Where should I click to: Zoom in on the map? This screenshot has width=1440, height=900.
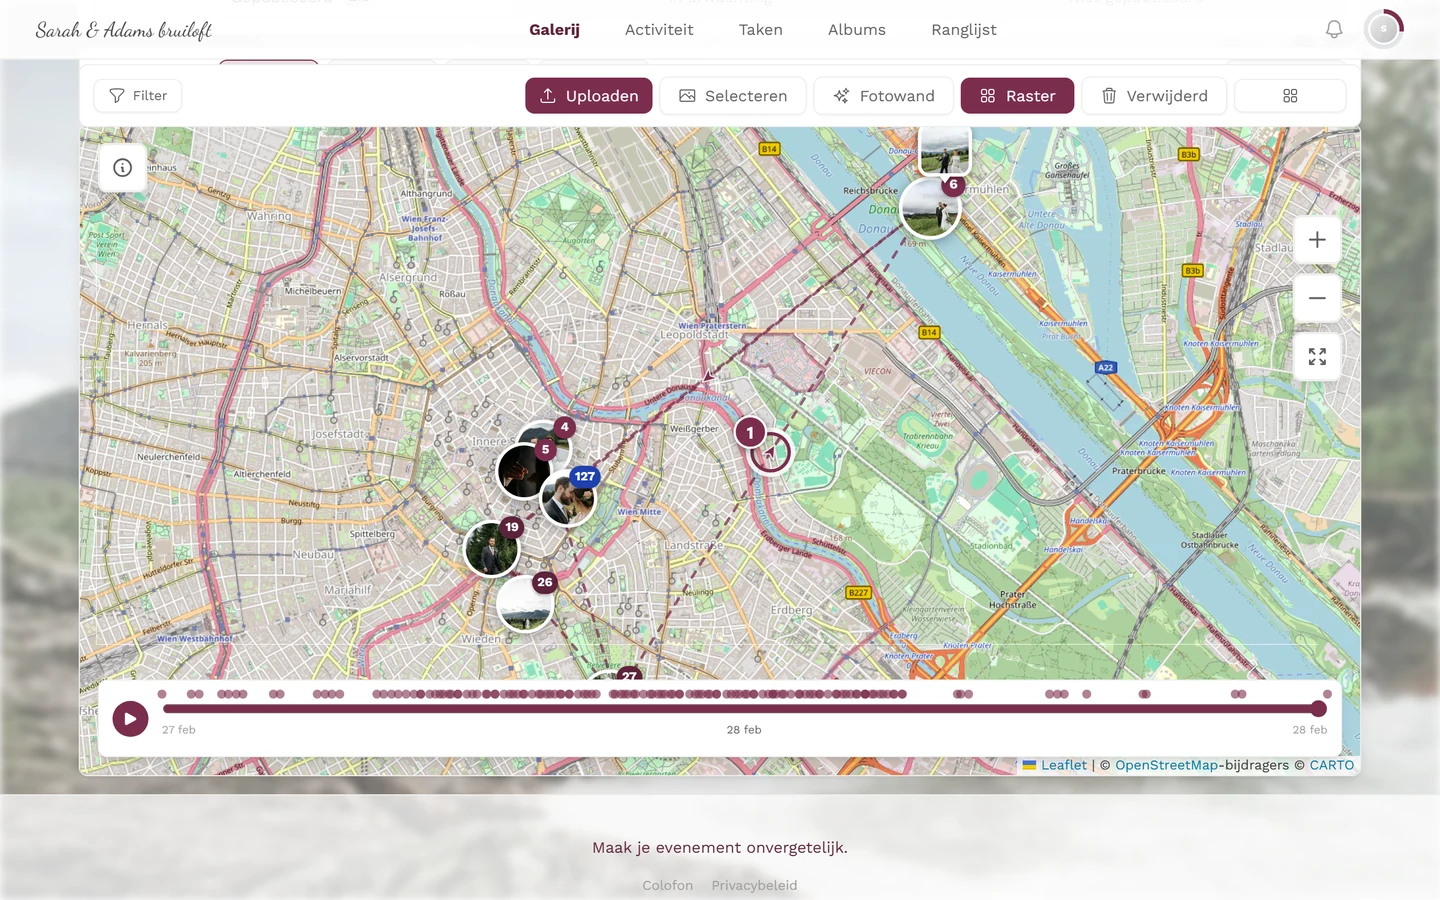(1317, 240)
